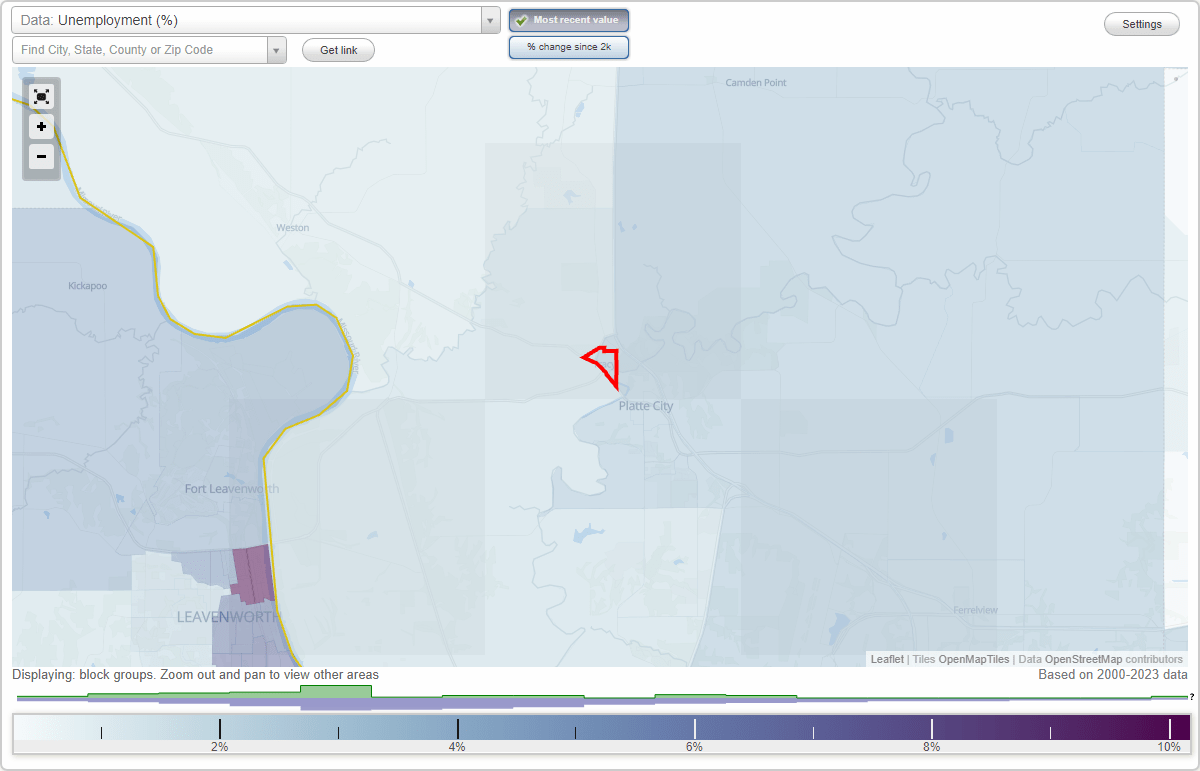The image size is (1200, 771).
Task: Click the Displaying: block groups message
Action: click(x=195, y=675)
